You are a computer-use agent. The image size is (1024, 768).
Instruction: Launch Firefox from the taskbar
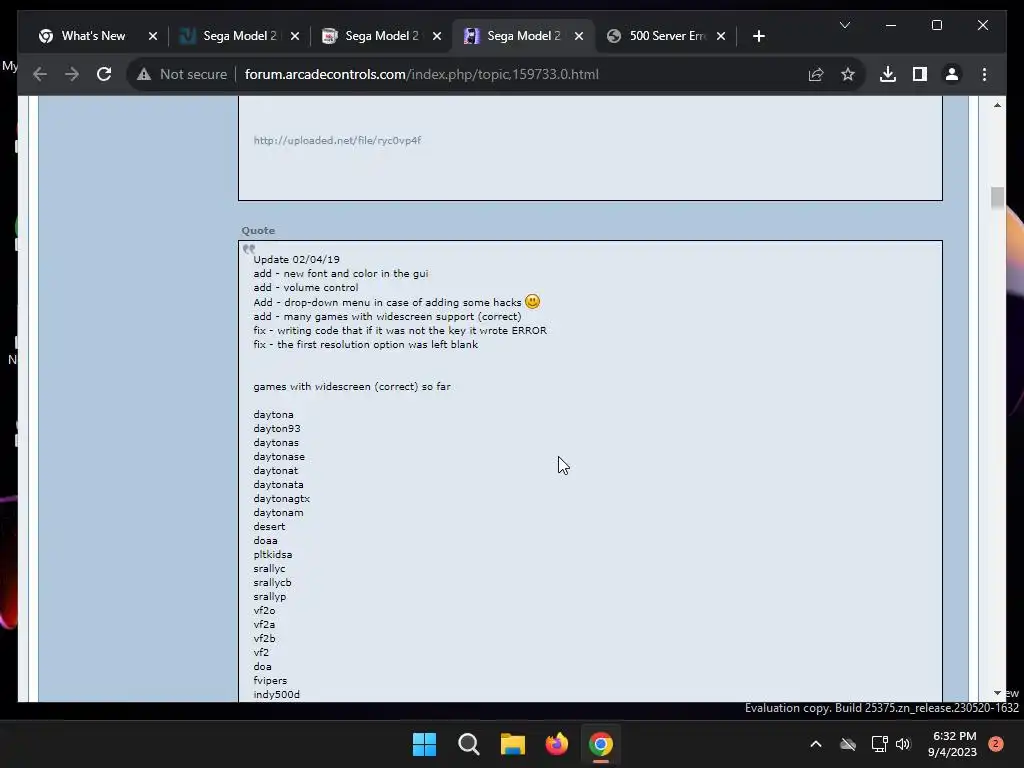556,744
